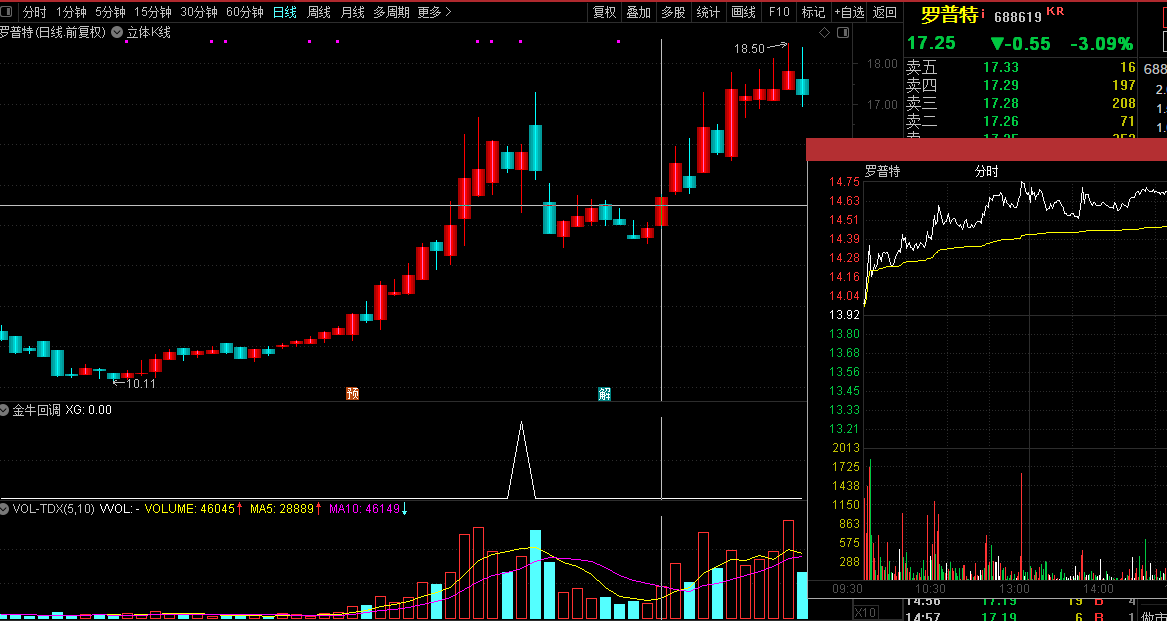Open the 更多 periods expander
Viewport: 1167px width, 621px height.
point(434,12)
